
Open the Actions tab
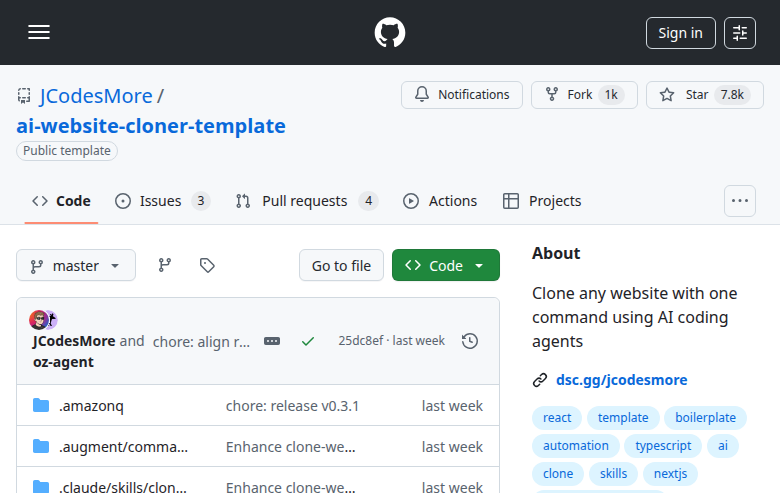[440, 201]
